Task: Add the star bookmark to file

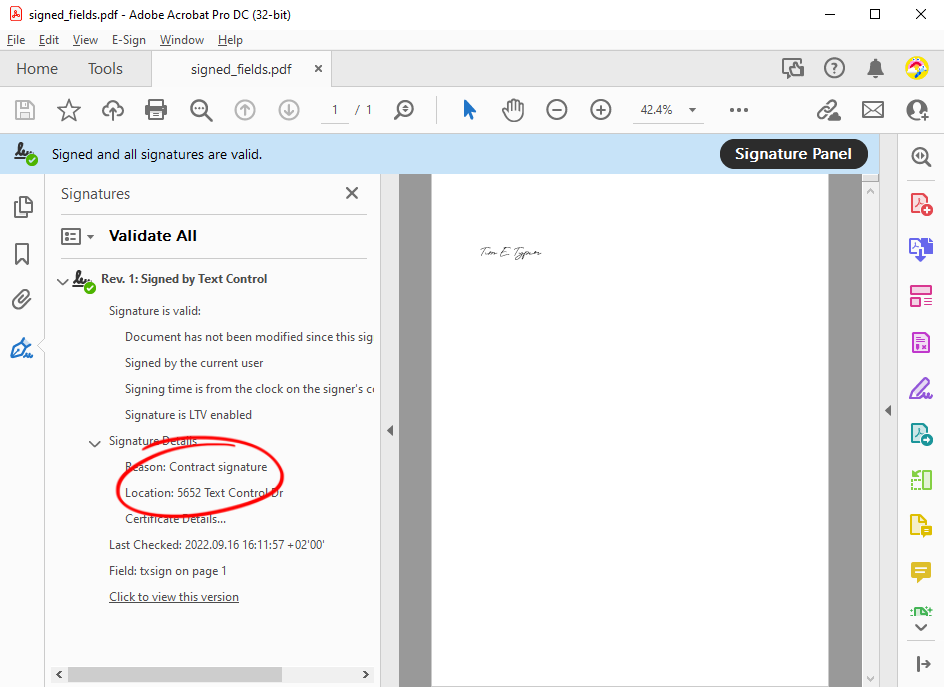Action: pos(69,110)
